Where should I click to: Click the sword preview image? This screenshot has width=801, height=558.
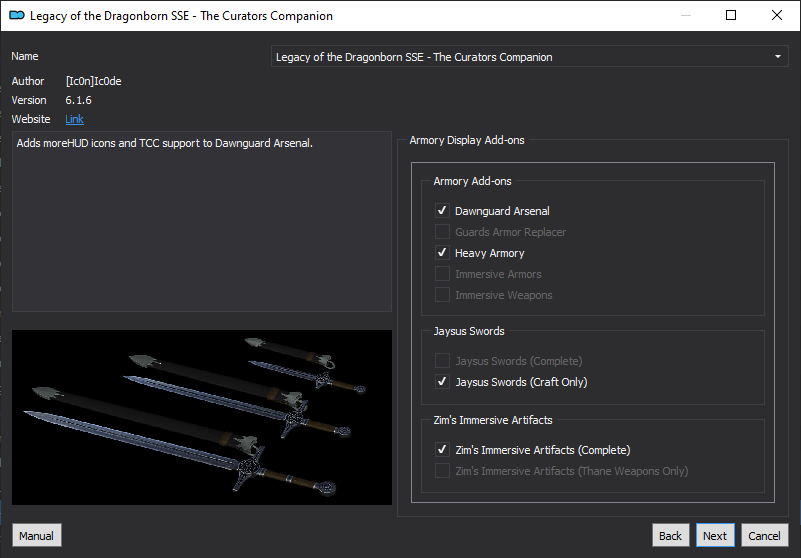tap(202, 417)
